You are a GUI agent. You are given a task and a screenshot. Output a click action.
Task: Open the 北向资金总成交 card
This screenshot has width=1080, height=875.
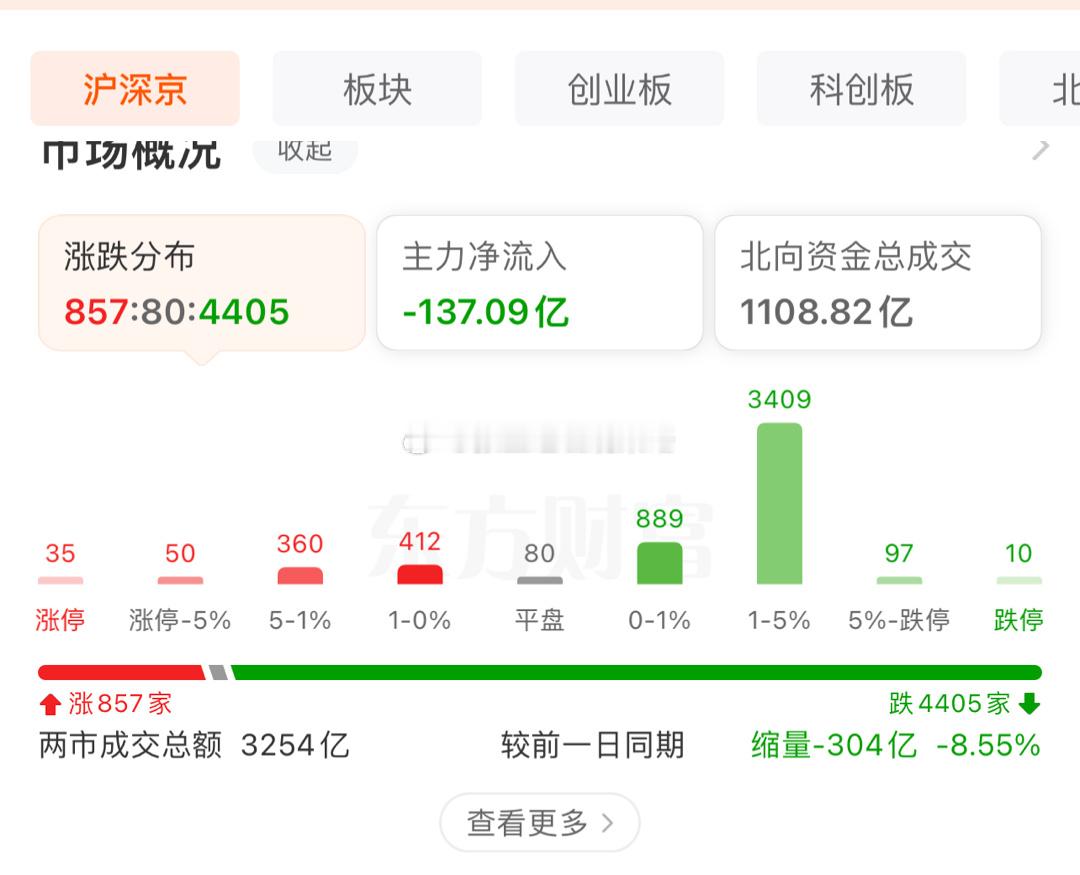pyautogui.click(x=878, y=283)
